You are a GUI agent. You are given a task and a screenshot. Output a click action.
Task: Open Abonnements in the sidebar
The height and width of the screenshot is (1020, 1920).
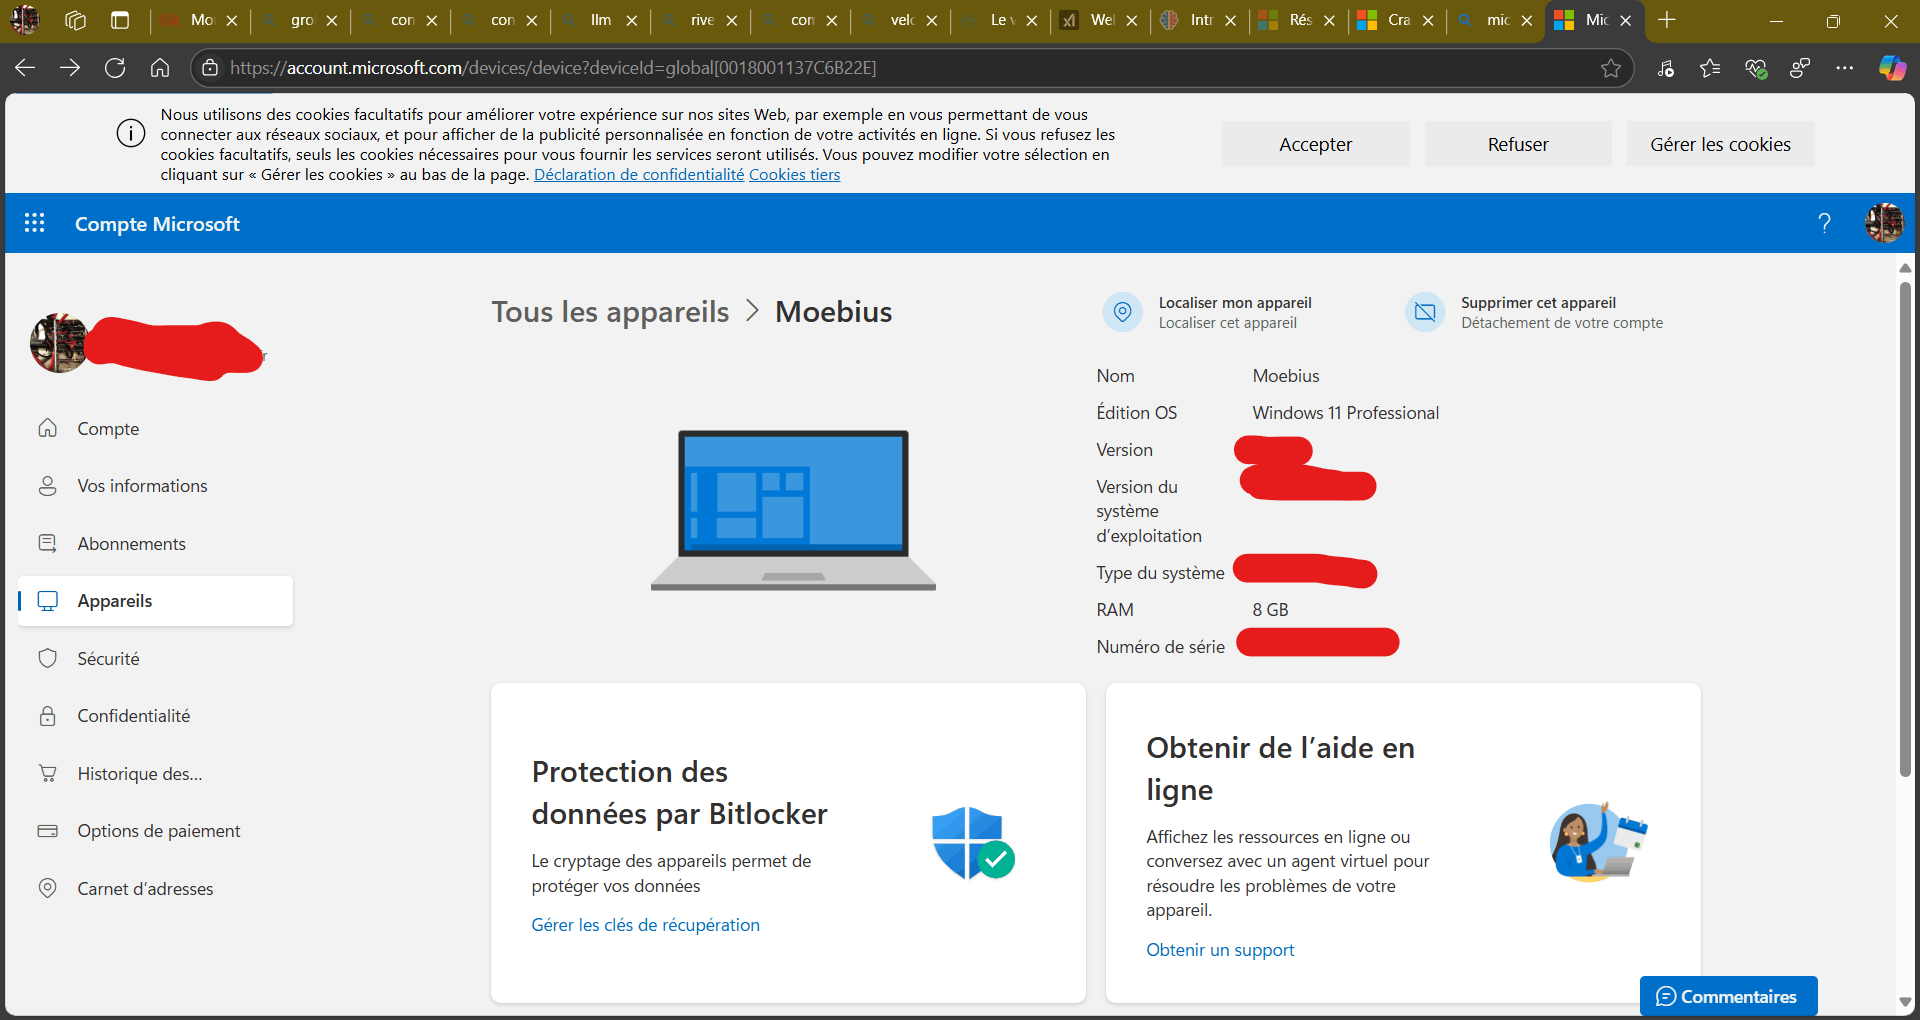point(155,544)
